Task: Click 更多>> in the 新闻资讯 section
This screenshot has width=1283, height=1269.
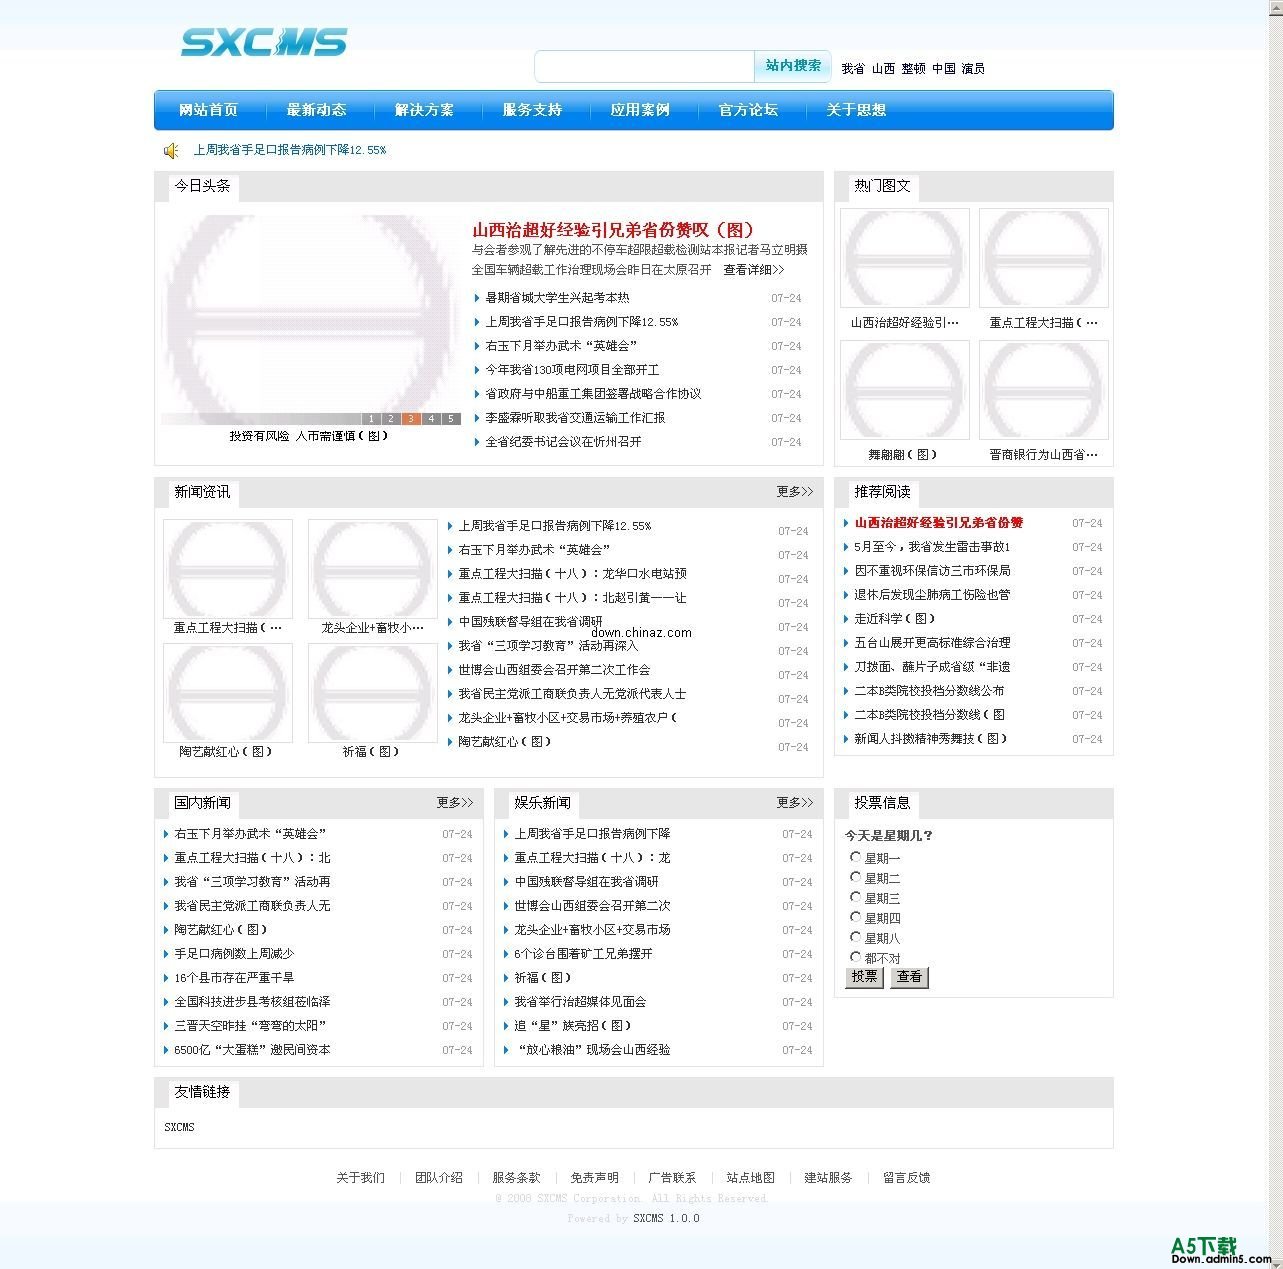Action: 795,491
